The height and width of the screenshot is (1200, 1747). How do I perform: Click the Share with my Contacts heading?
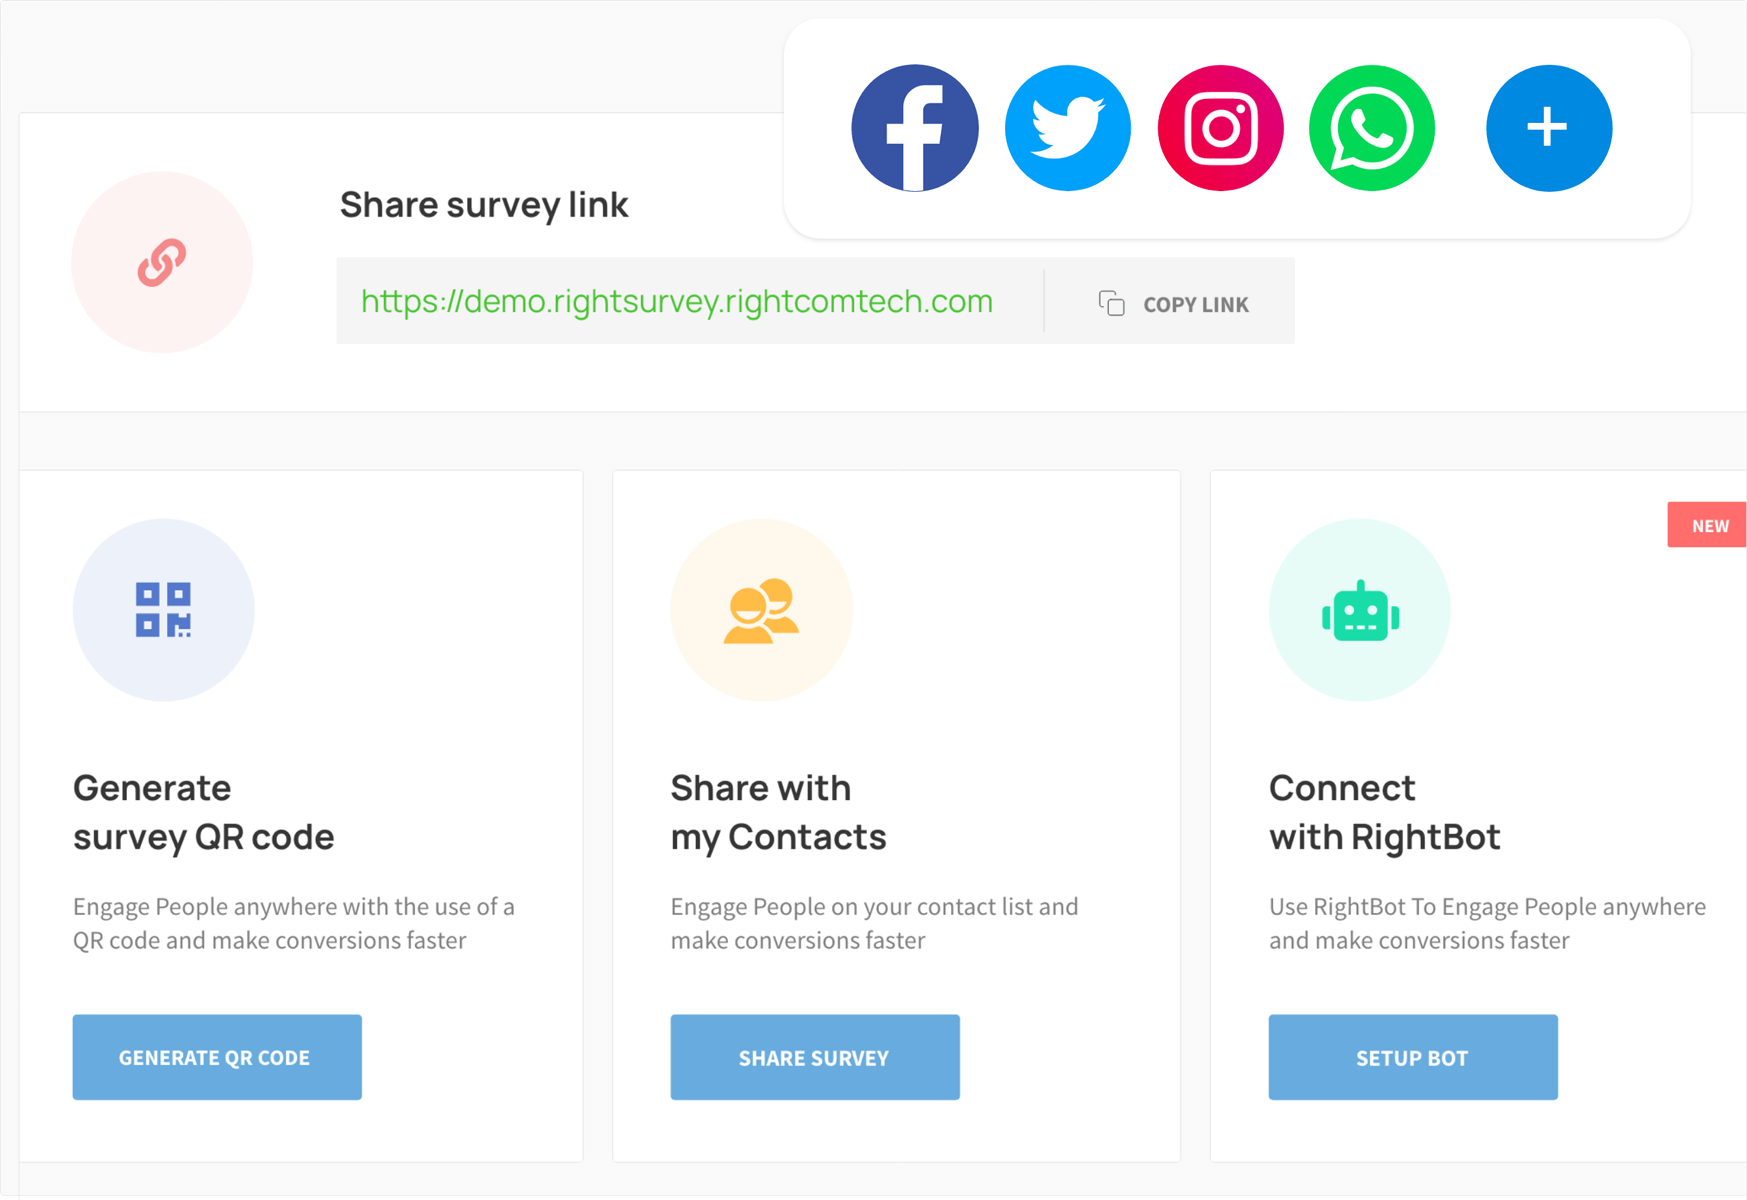(x=778, y=812)
